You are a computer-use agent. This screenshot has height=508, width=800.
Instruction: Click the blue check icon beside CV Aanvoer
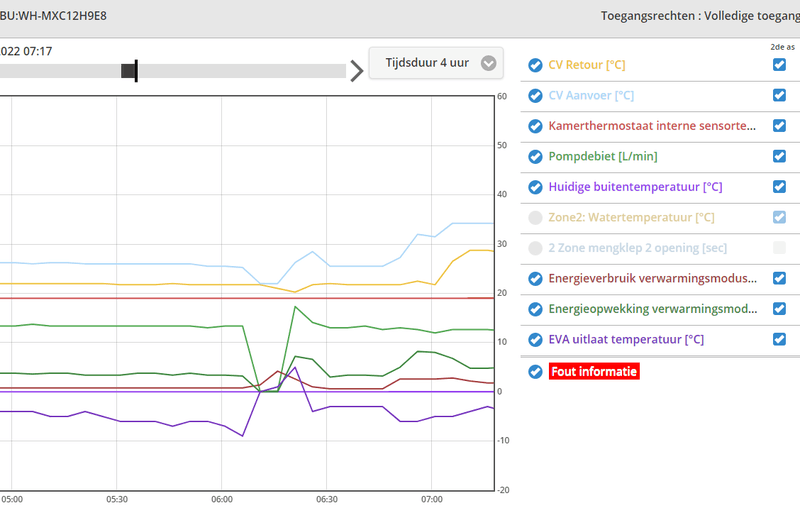coord(536,96)
